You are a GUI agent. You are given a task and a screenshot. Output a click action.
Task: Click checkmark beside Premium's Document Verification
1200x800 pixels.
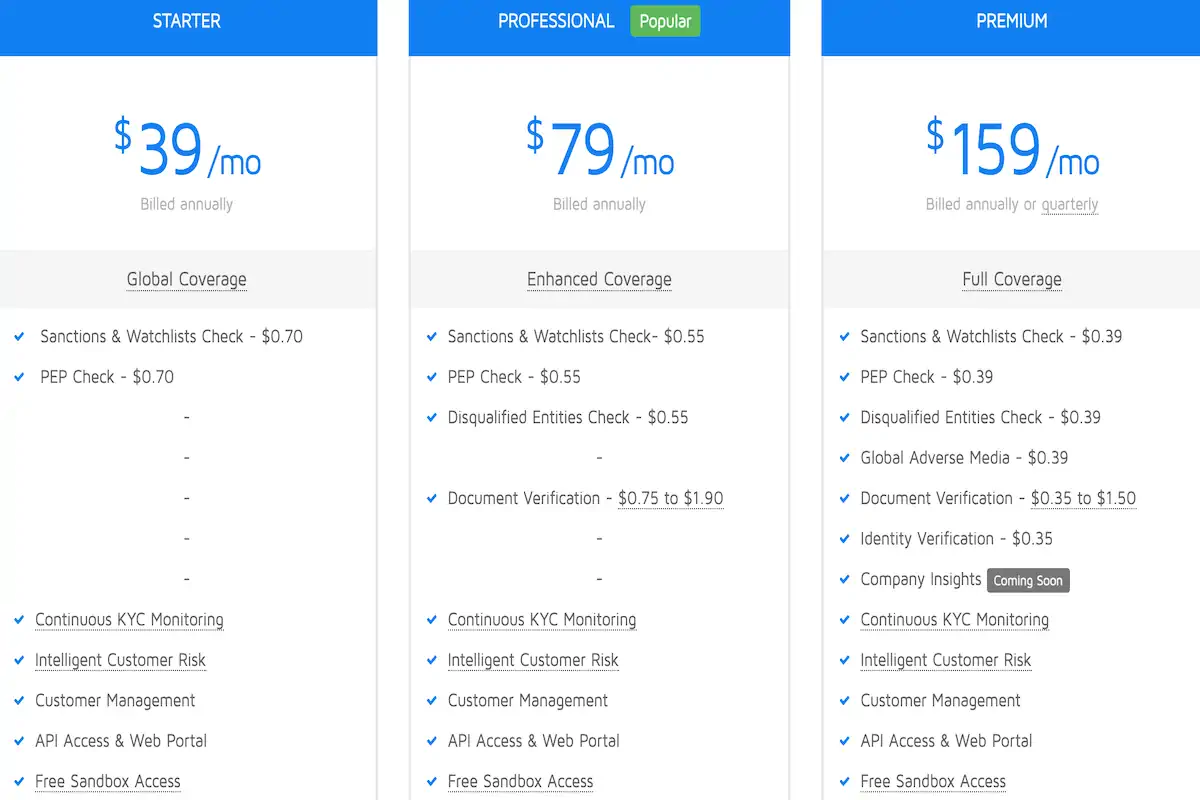(845, 499)
